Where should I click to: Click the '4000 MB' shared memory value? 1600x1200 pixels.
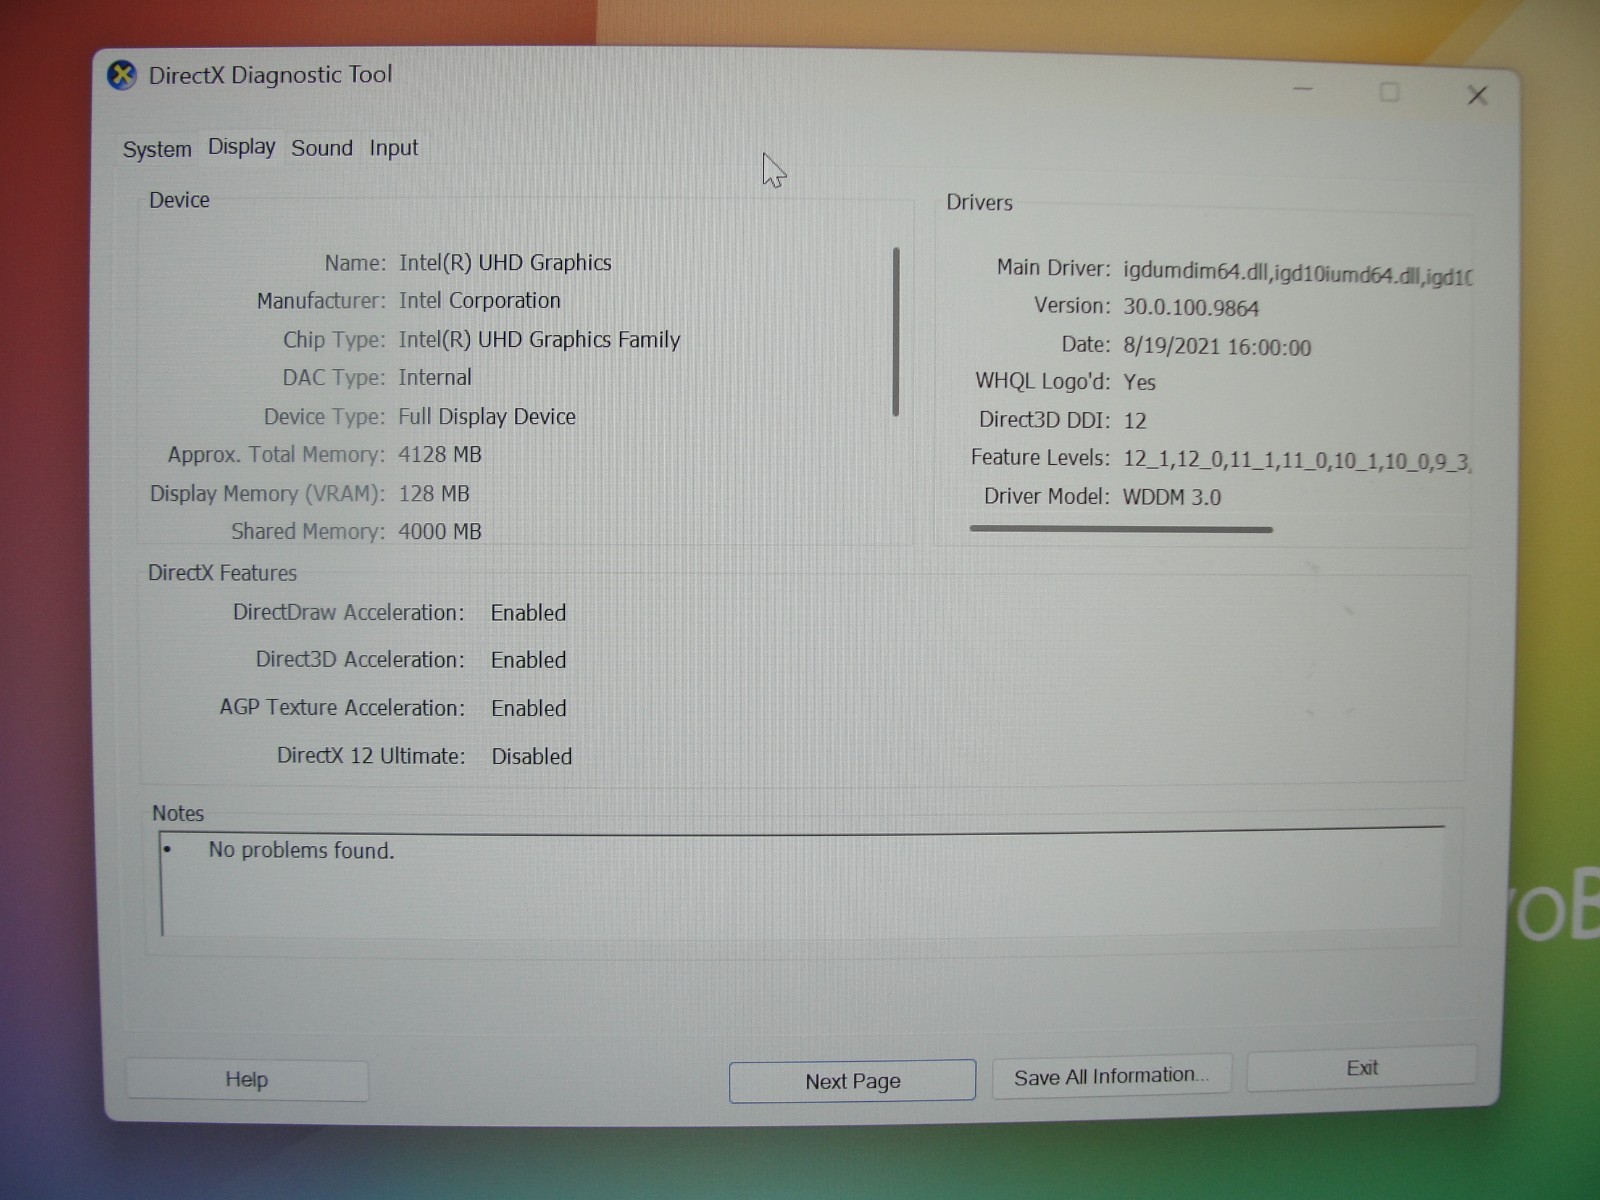[440, 532]
